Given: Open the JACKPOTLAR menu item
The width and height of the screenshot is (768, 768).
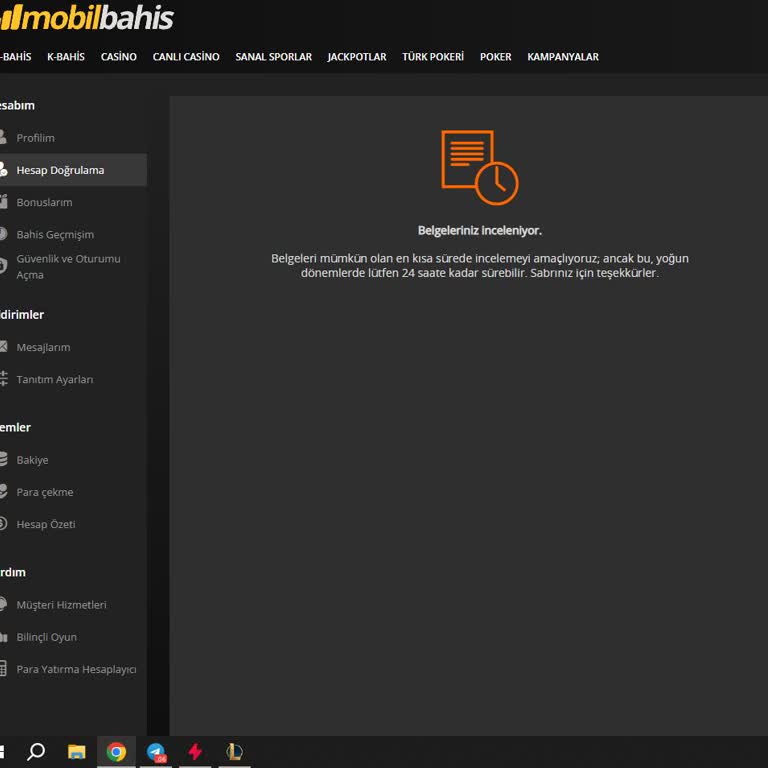Looking at the screenshot, I should (357, 57).
